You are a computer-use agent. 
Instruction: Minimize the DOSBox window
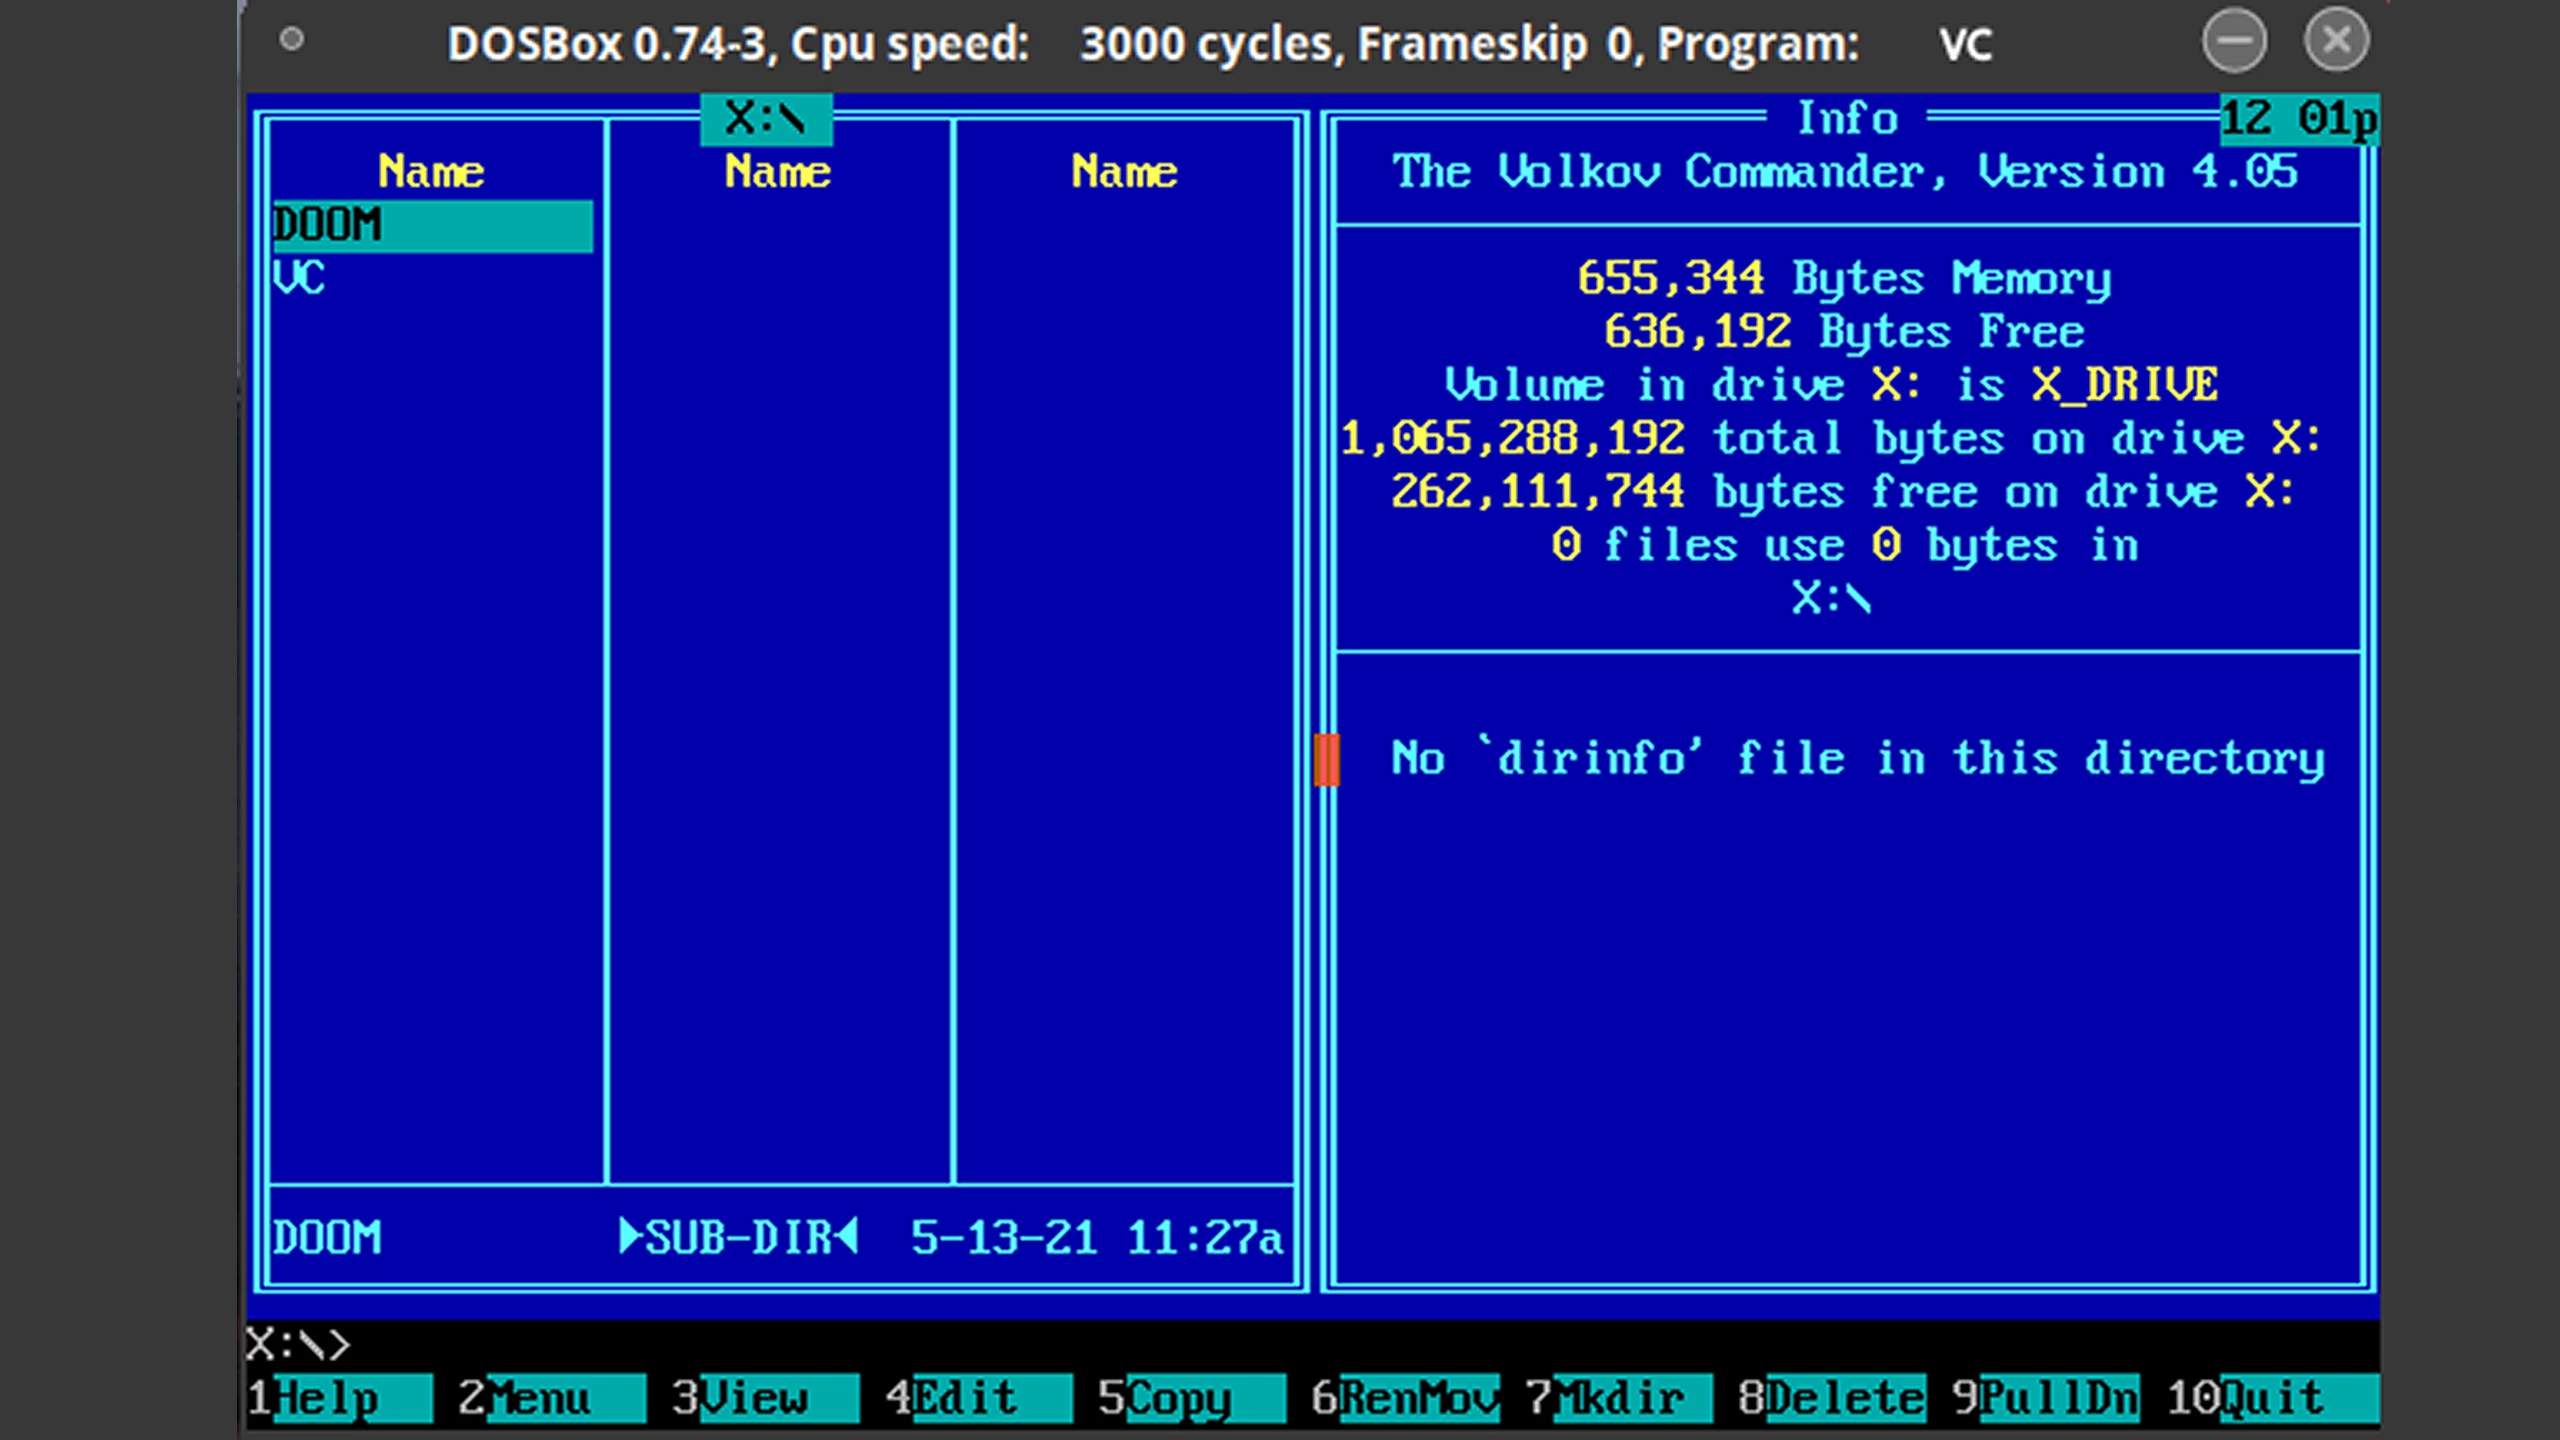click(x=2234, y=41)
